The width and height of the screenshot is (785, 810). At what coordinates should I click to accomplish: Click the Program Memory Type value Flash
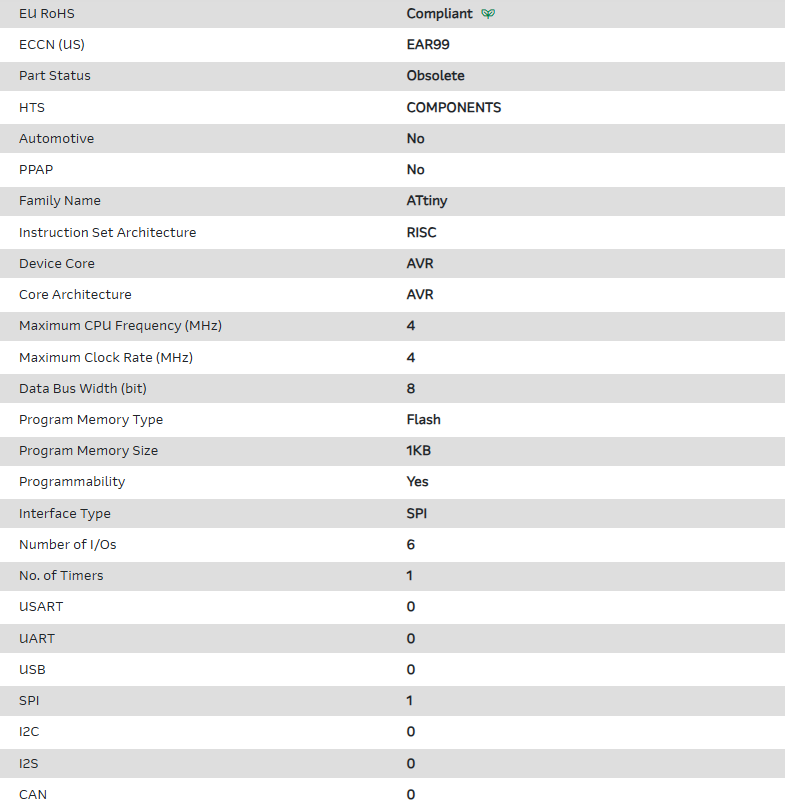coord(423,420)
